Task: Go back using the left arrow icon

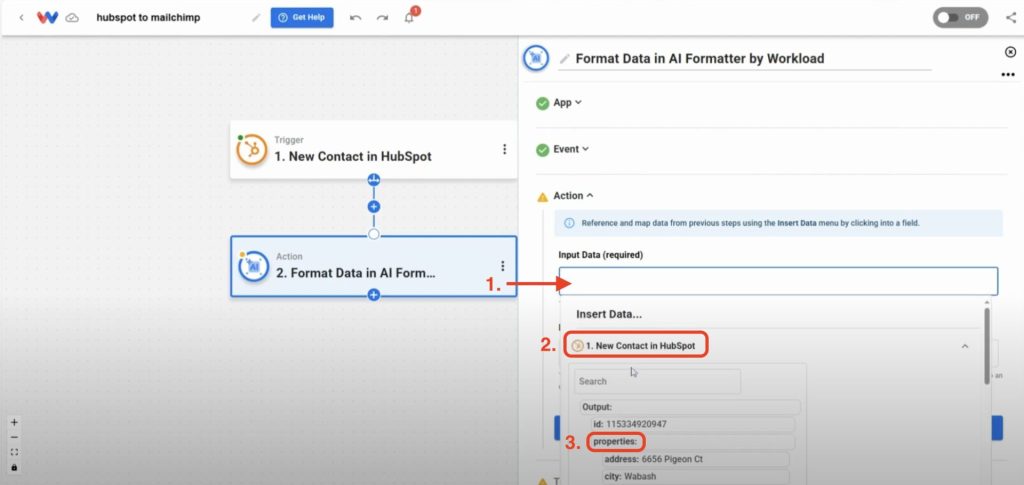Action: coord(22,18)
